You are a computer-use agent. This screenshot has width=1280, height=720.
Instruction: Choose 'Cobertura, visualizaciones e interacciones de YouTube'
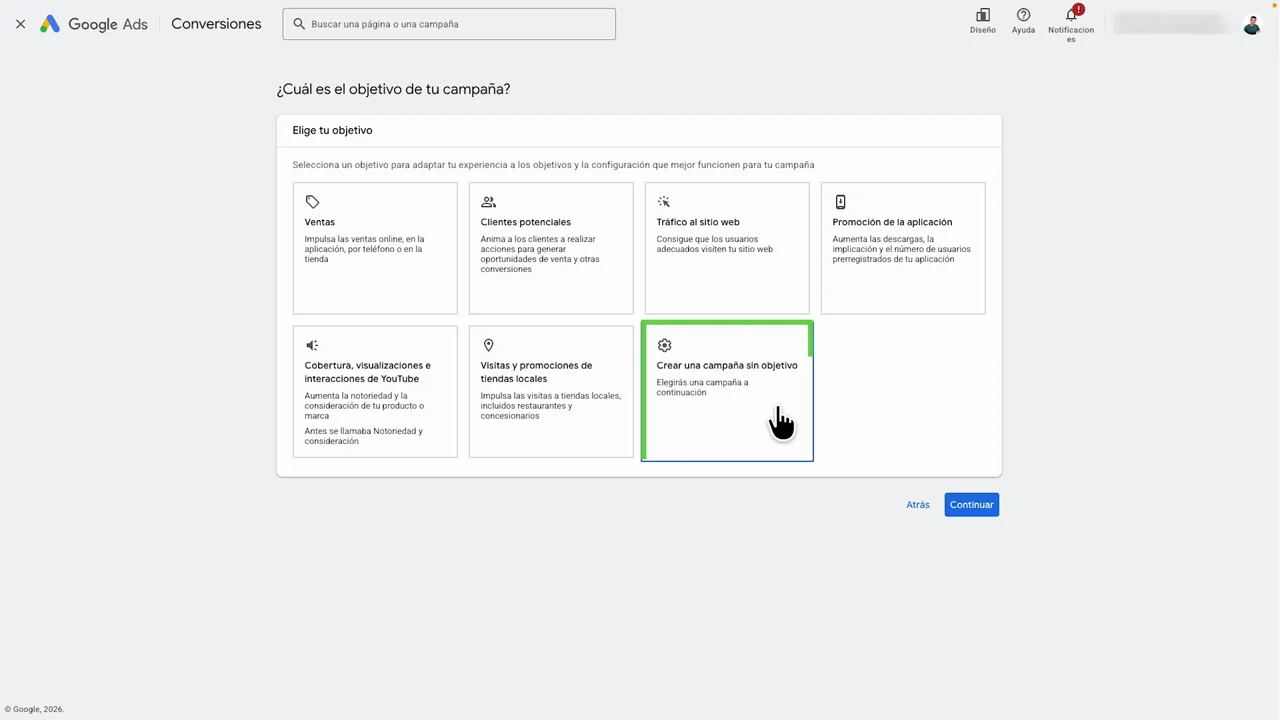click(x=367, y=372)
